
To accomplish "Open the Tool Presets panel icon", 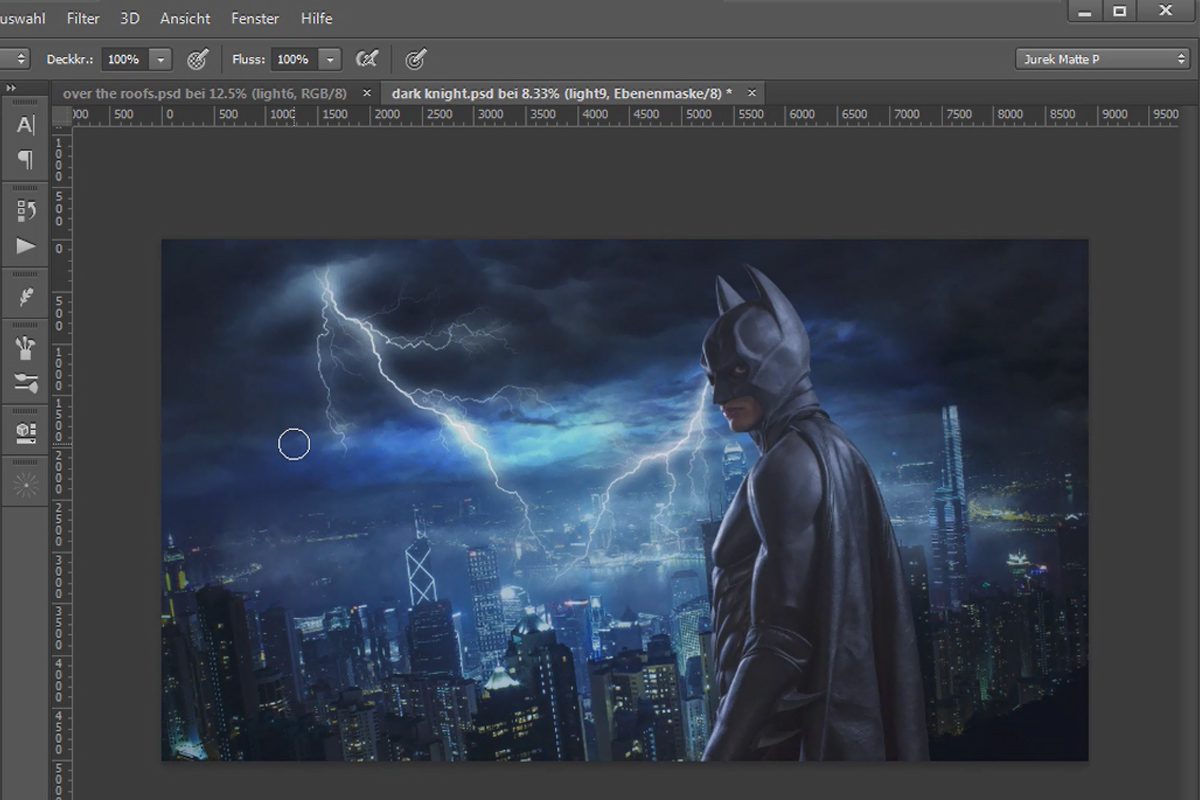I will click(x=26, y=382).
